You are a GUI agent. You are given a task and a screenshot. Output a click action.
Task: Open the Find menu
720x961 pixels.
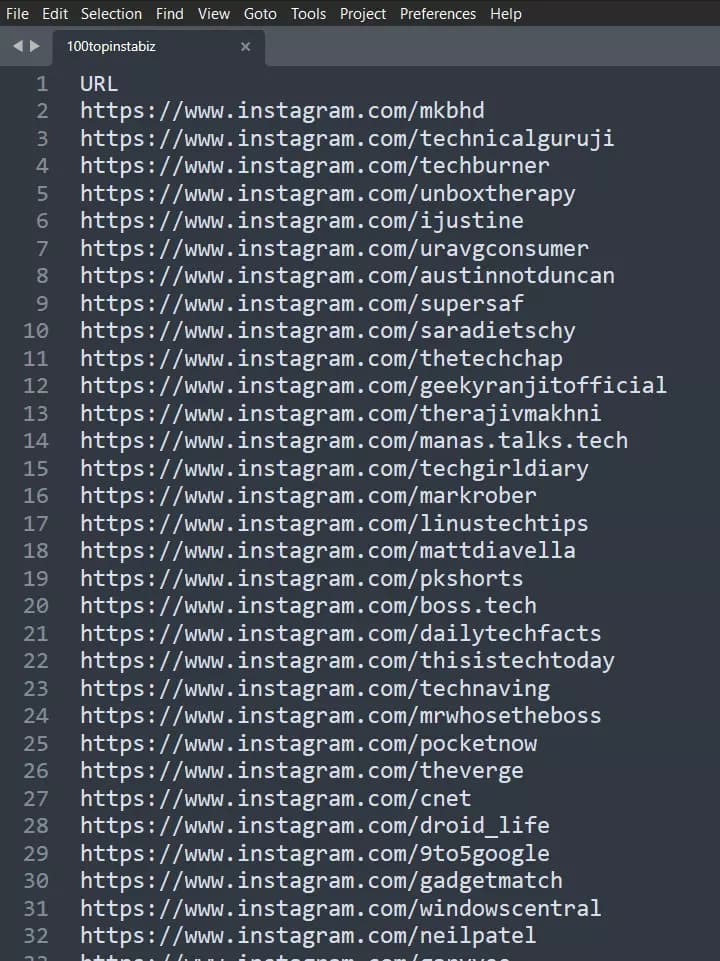click(x=169, y=13)
